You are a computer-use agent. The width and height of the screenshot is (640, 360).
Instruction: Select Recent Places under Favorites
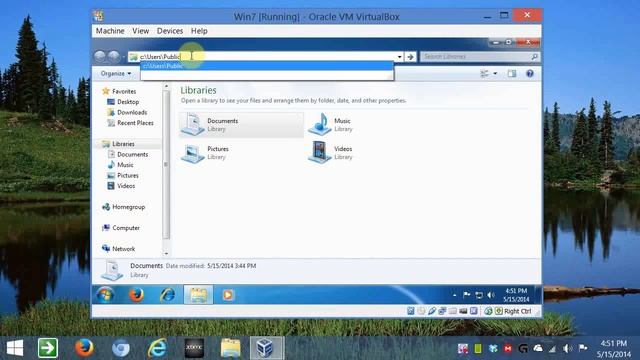click(x=130, y=123)
